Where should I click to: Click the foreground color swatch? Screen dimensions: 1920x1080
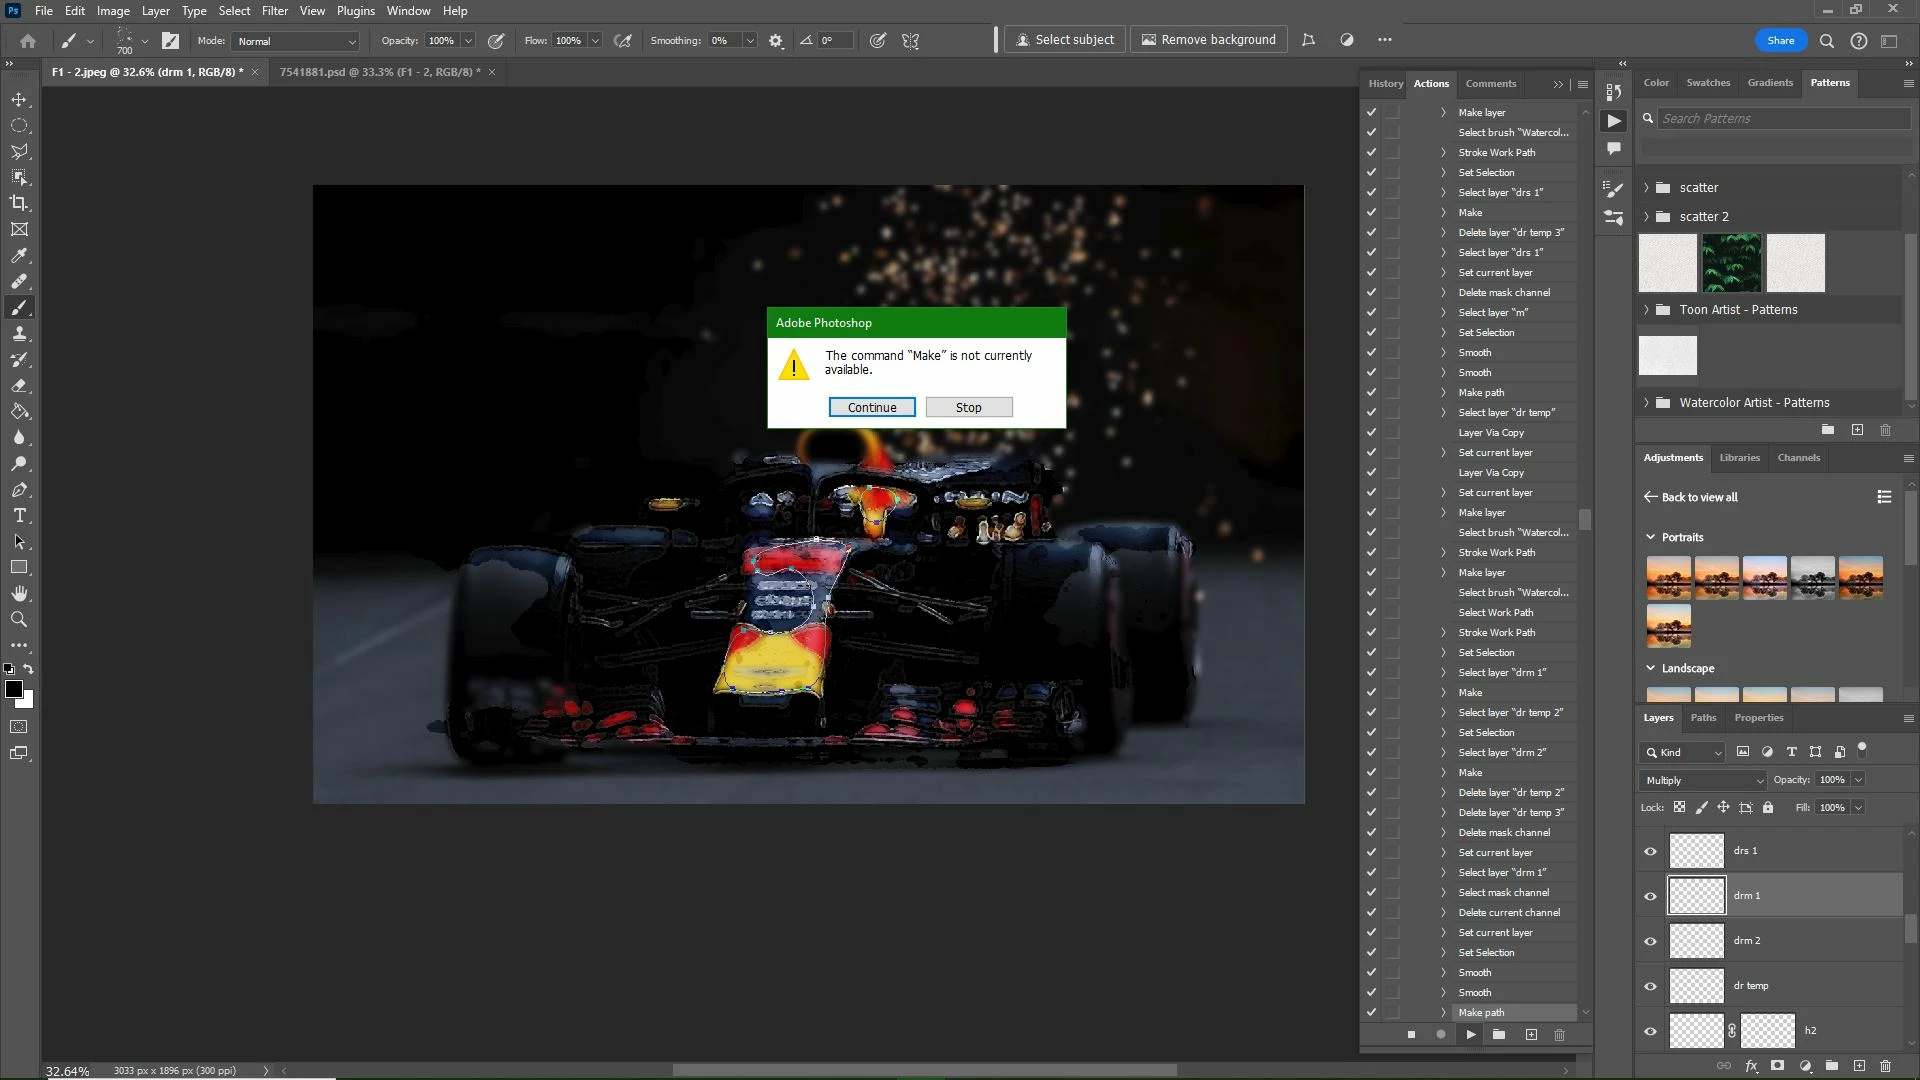point(14,689)
